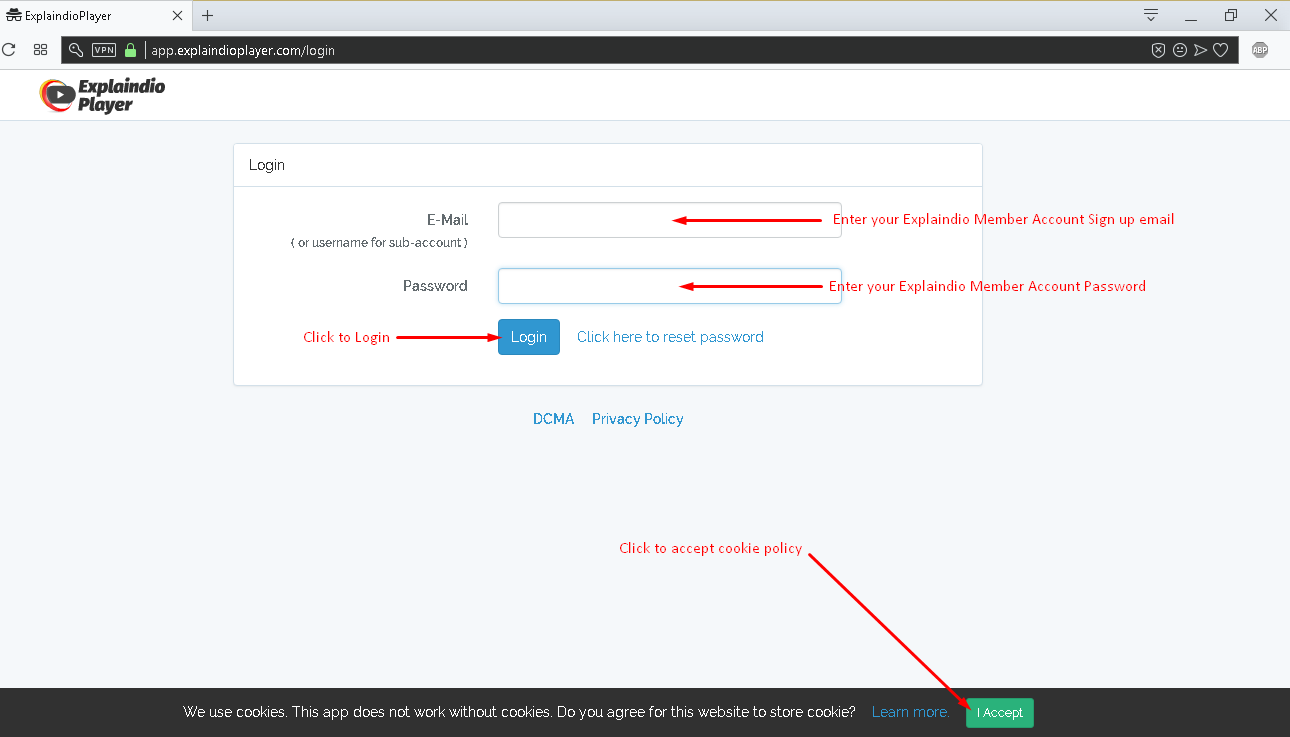This screenshot has width=1290, height=737.
Task: Restore down the browser window
Action: (1231, 15)
